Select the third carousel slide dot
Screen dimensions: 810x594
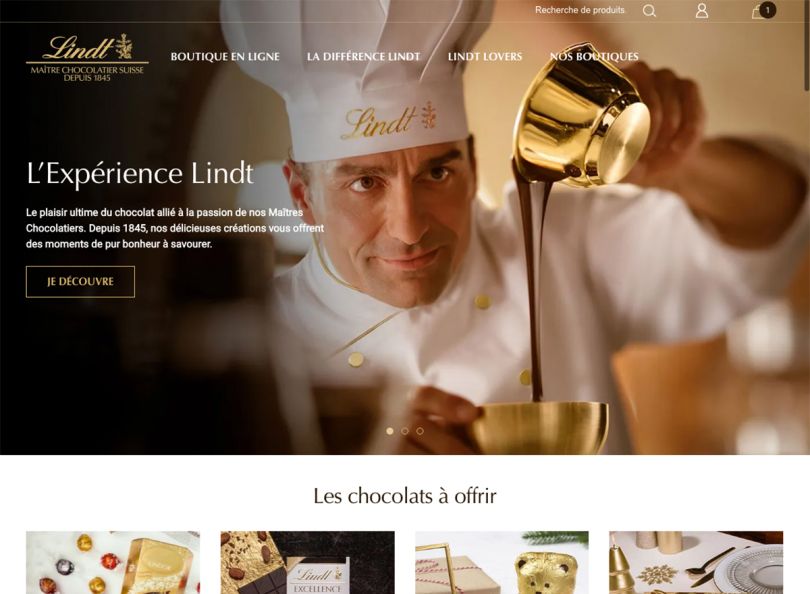click(x=420, y=431)
